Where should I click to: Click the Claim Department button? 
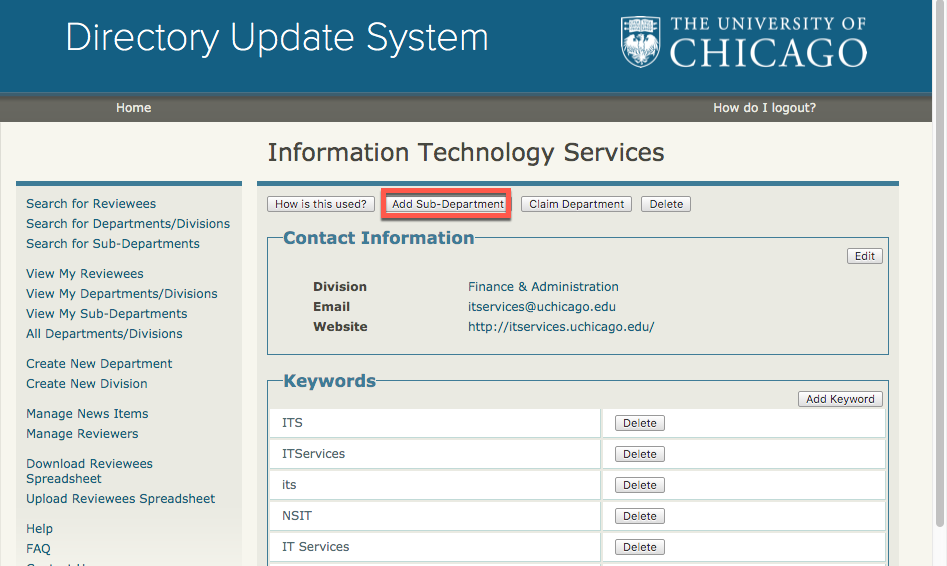pyautogui.click(x=576, y=204)
